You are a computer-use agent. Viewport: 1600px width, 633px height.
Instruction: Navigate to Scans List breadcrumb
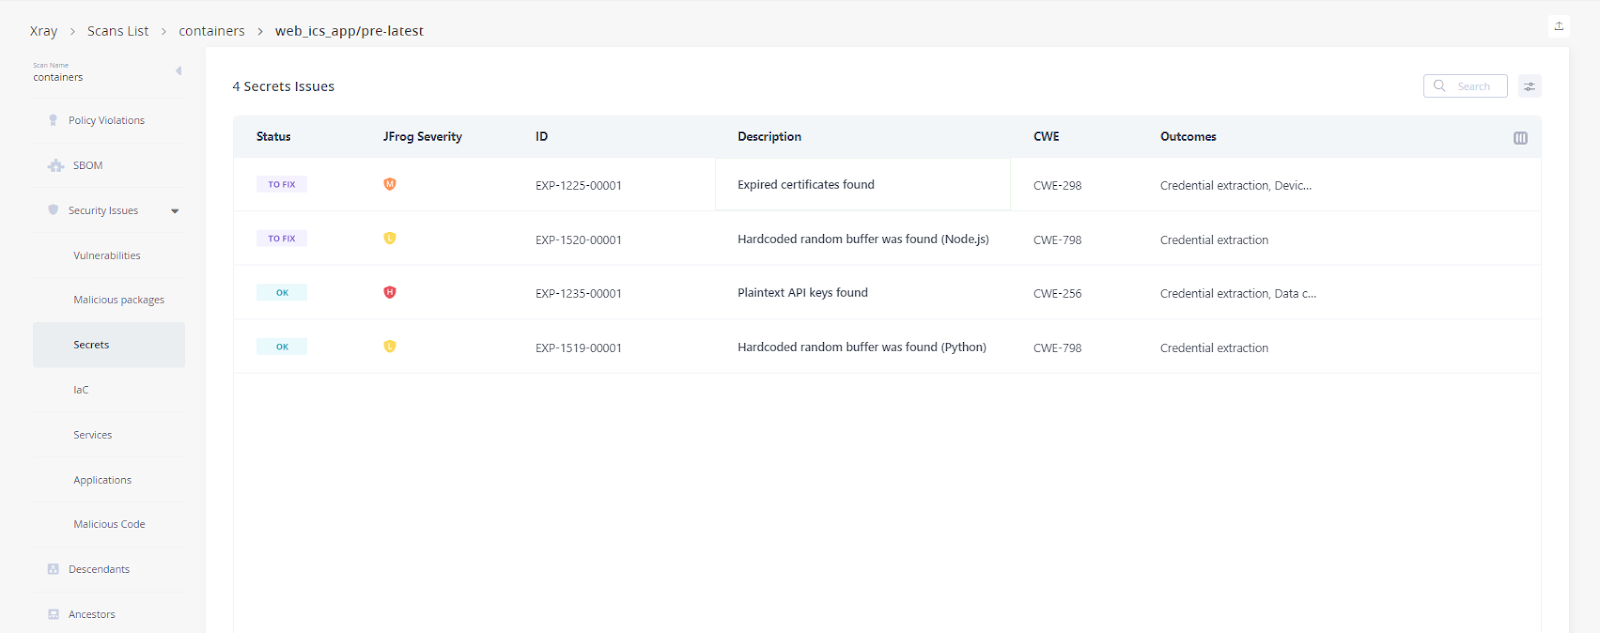click(x=118, y=31)
